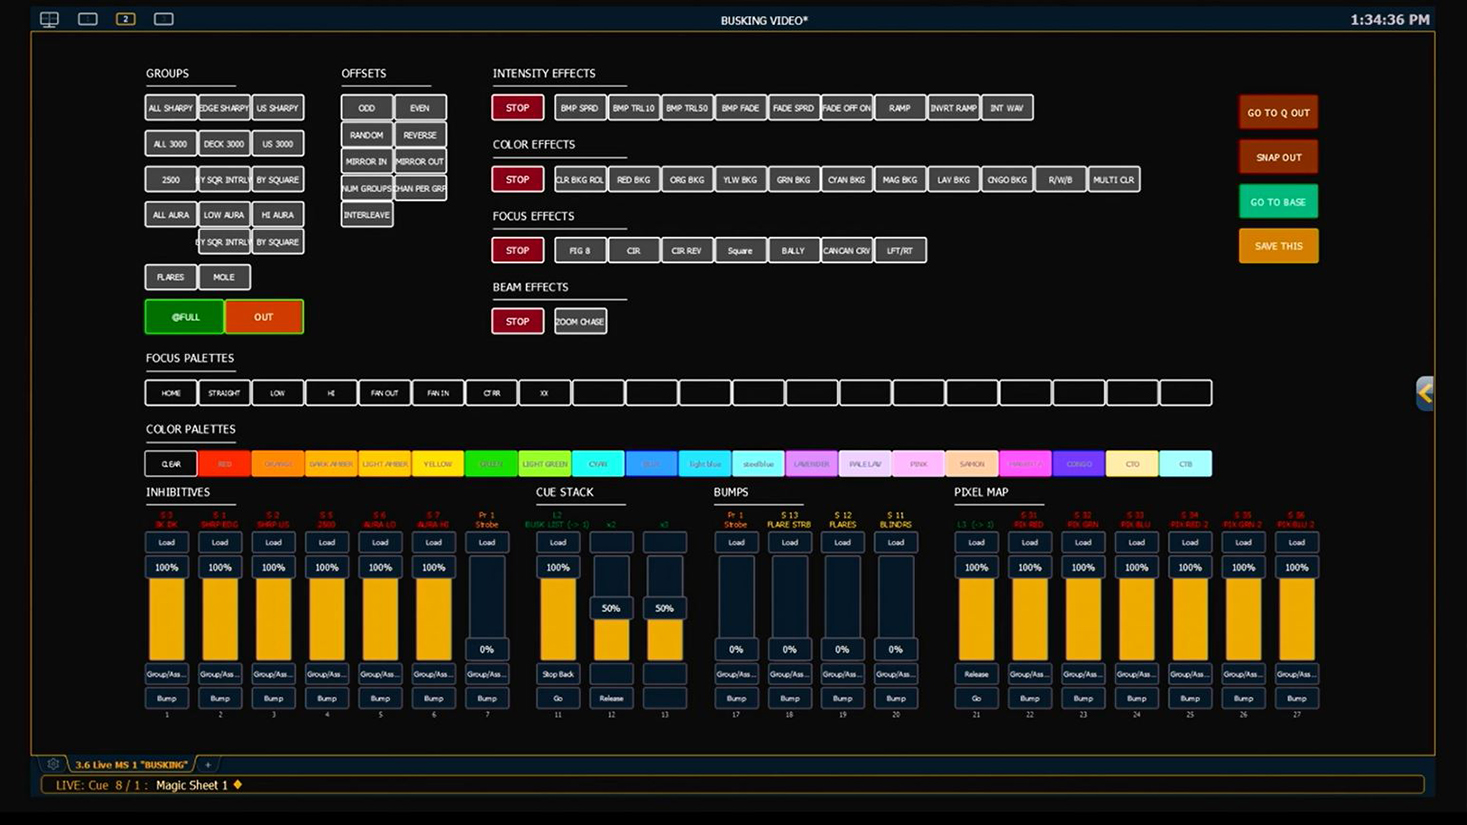Choose the RED color palette swatch
The width and height of the screenshot is (1467, 825).
(x=224, y=464)
